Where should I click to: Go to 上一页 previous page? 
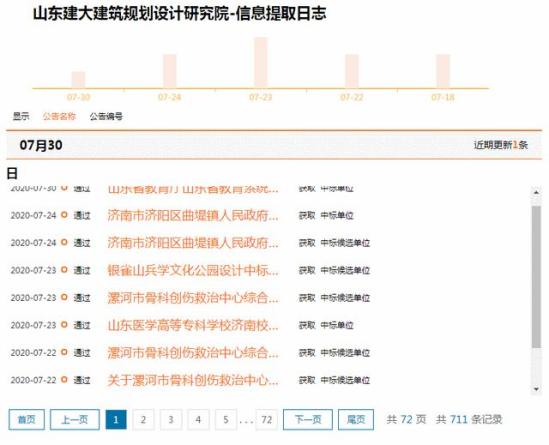tap(75, 419)
